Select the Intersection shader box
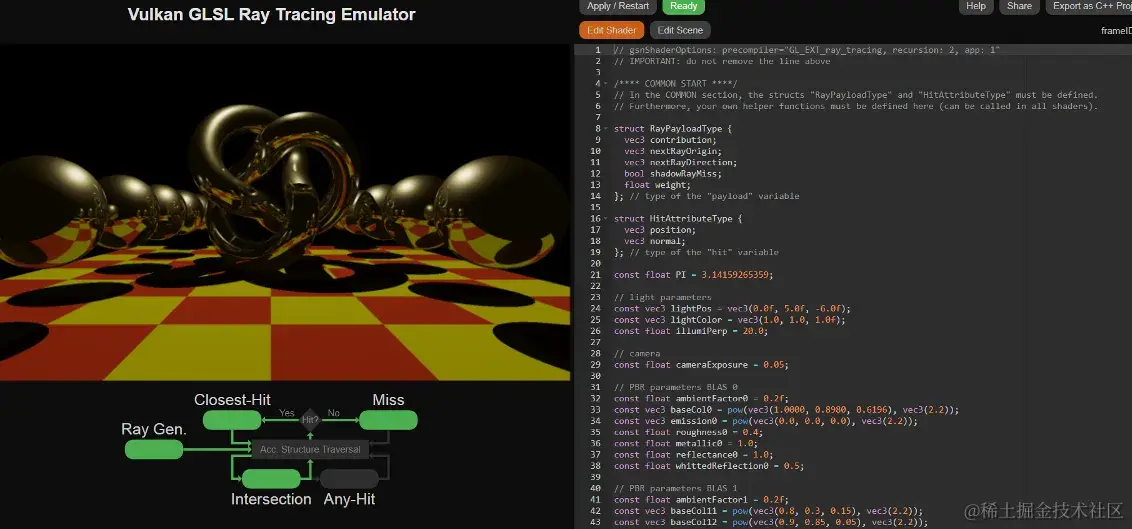Image resolution: width=1132 pixels, height=529 pixels. [x=271, y=478]
